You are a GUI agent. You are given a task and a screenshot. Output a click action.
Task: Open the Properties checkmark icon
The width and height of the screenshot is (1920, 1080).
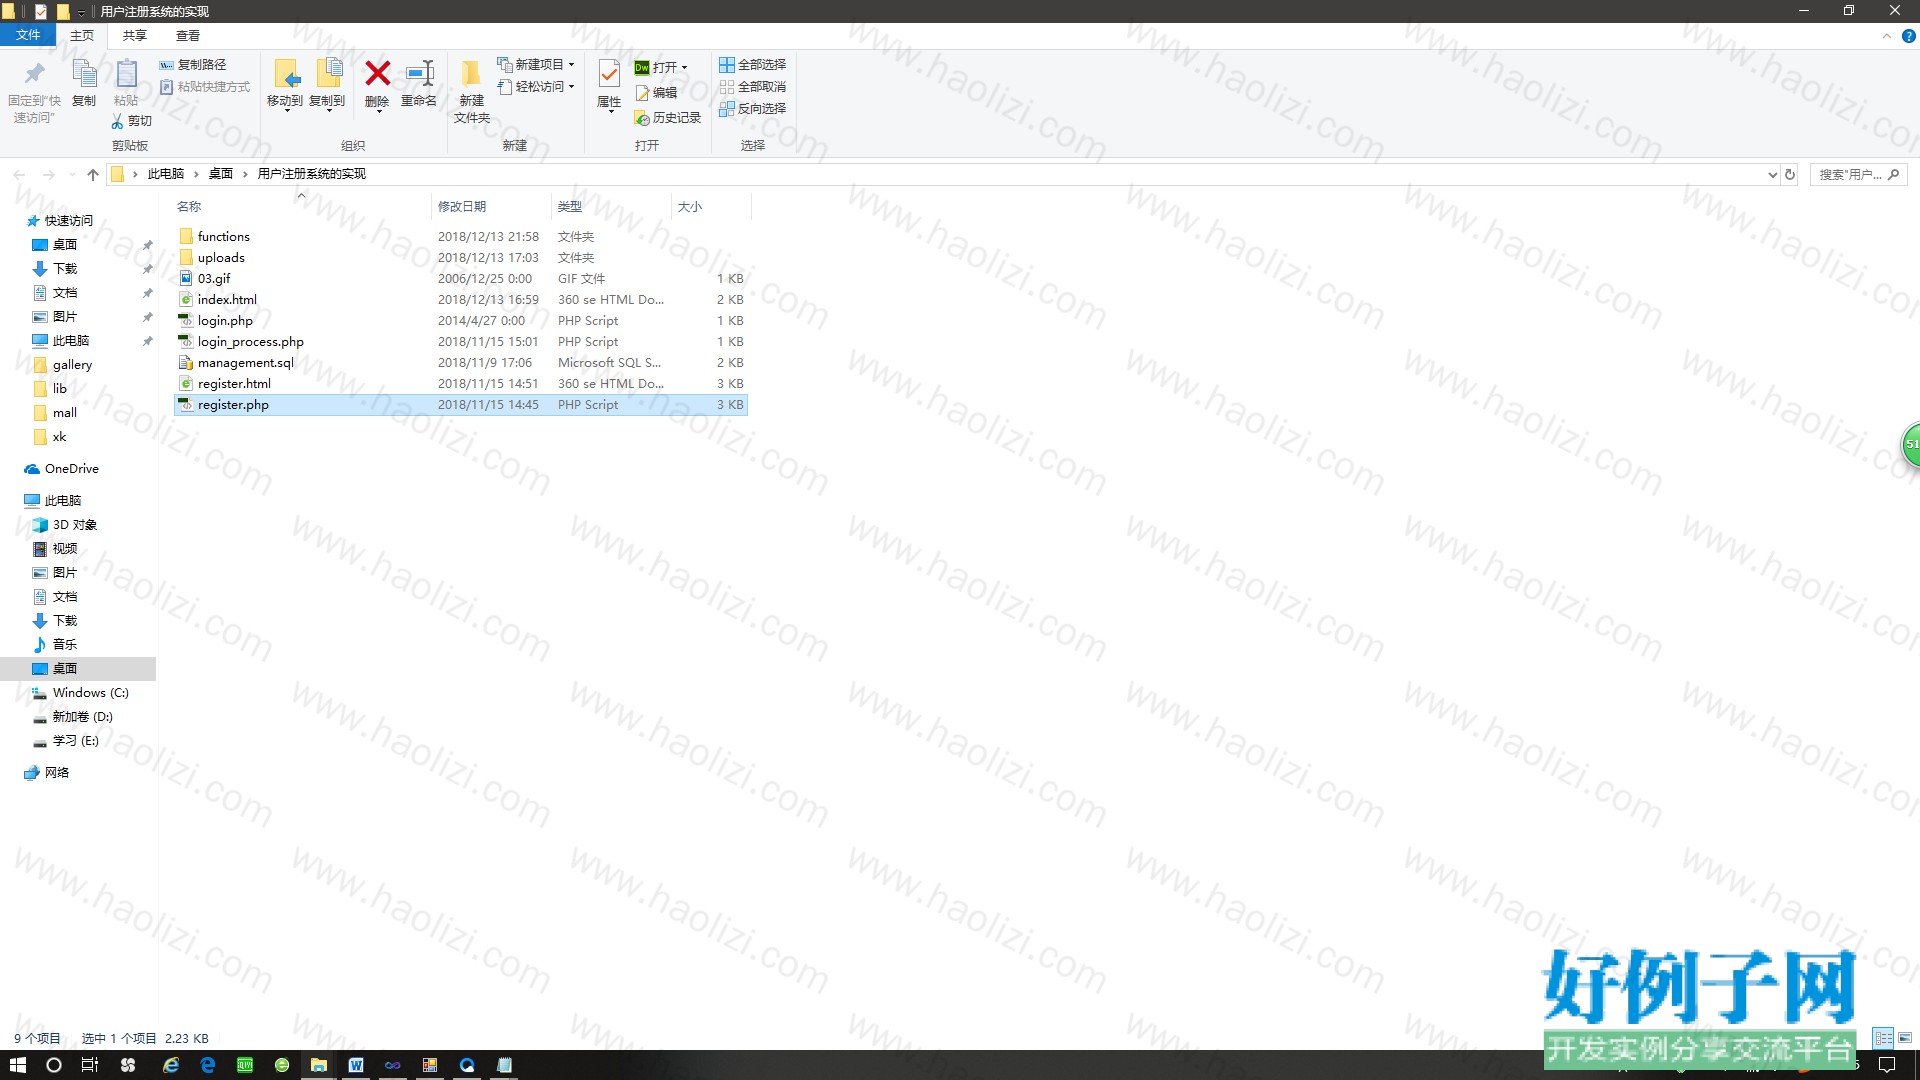609,73
